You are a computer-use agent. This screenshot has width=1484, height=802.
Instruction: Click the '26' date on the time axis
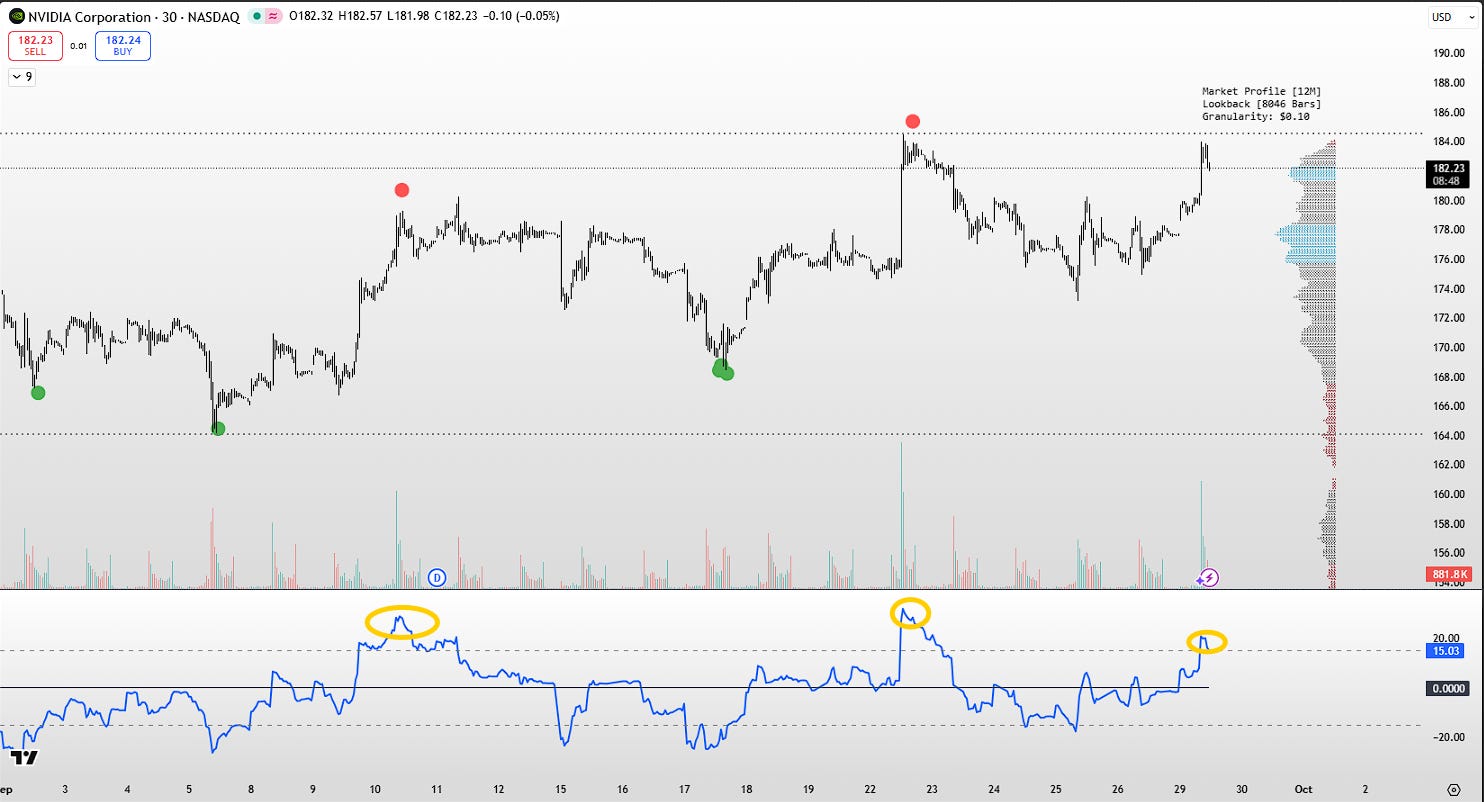[1118, 789]
